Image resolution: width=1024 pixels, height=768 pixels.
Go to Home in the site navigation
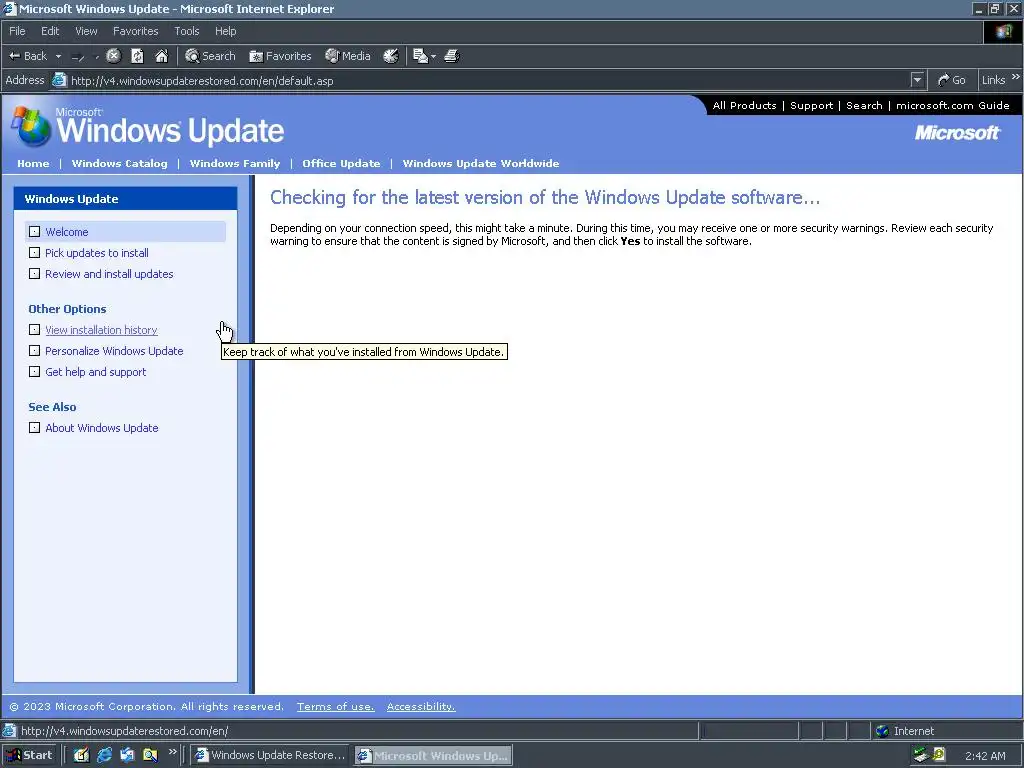tap(33, 163)
